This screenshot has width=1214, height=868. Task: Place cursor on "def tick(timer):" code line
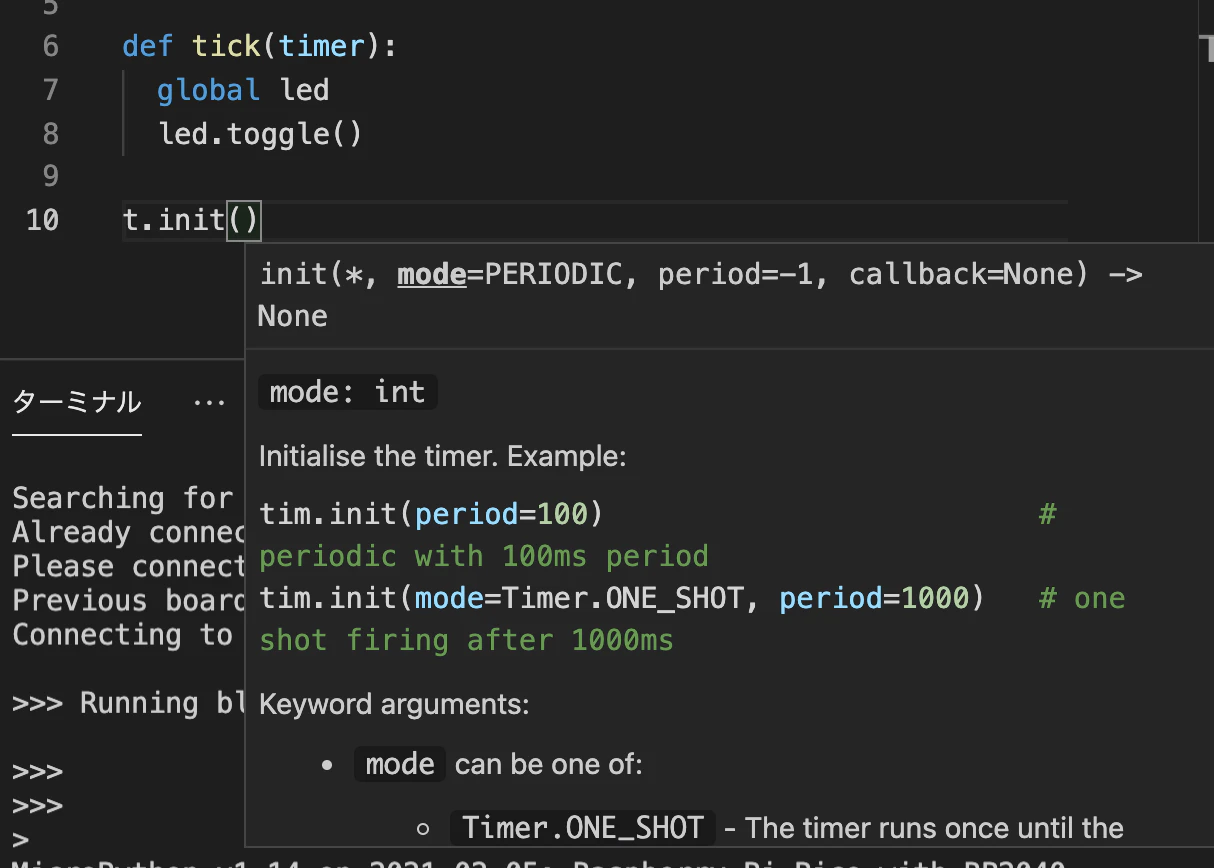pos(259,46)
